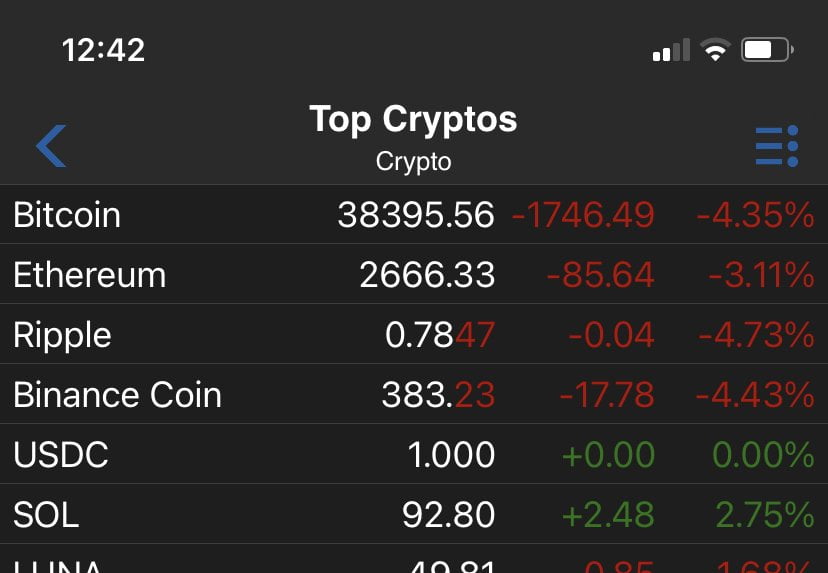Select the SOL row

click(46, 515)
